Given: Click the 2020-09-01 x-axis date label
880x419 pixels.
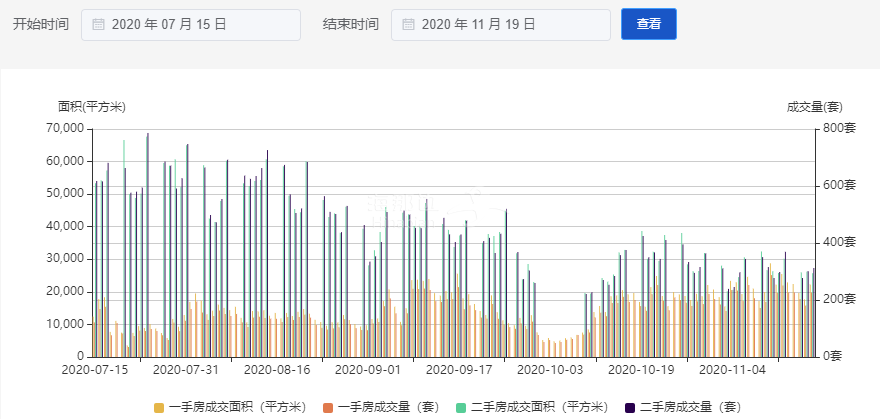Looking at the screenshot, I should [368, 370].
